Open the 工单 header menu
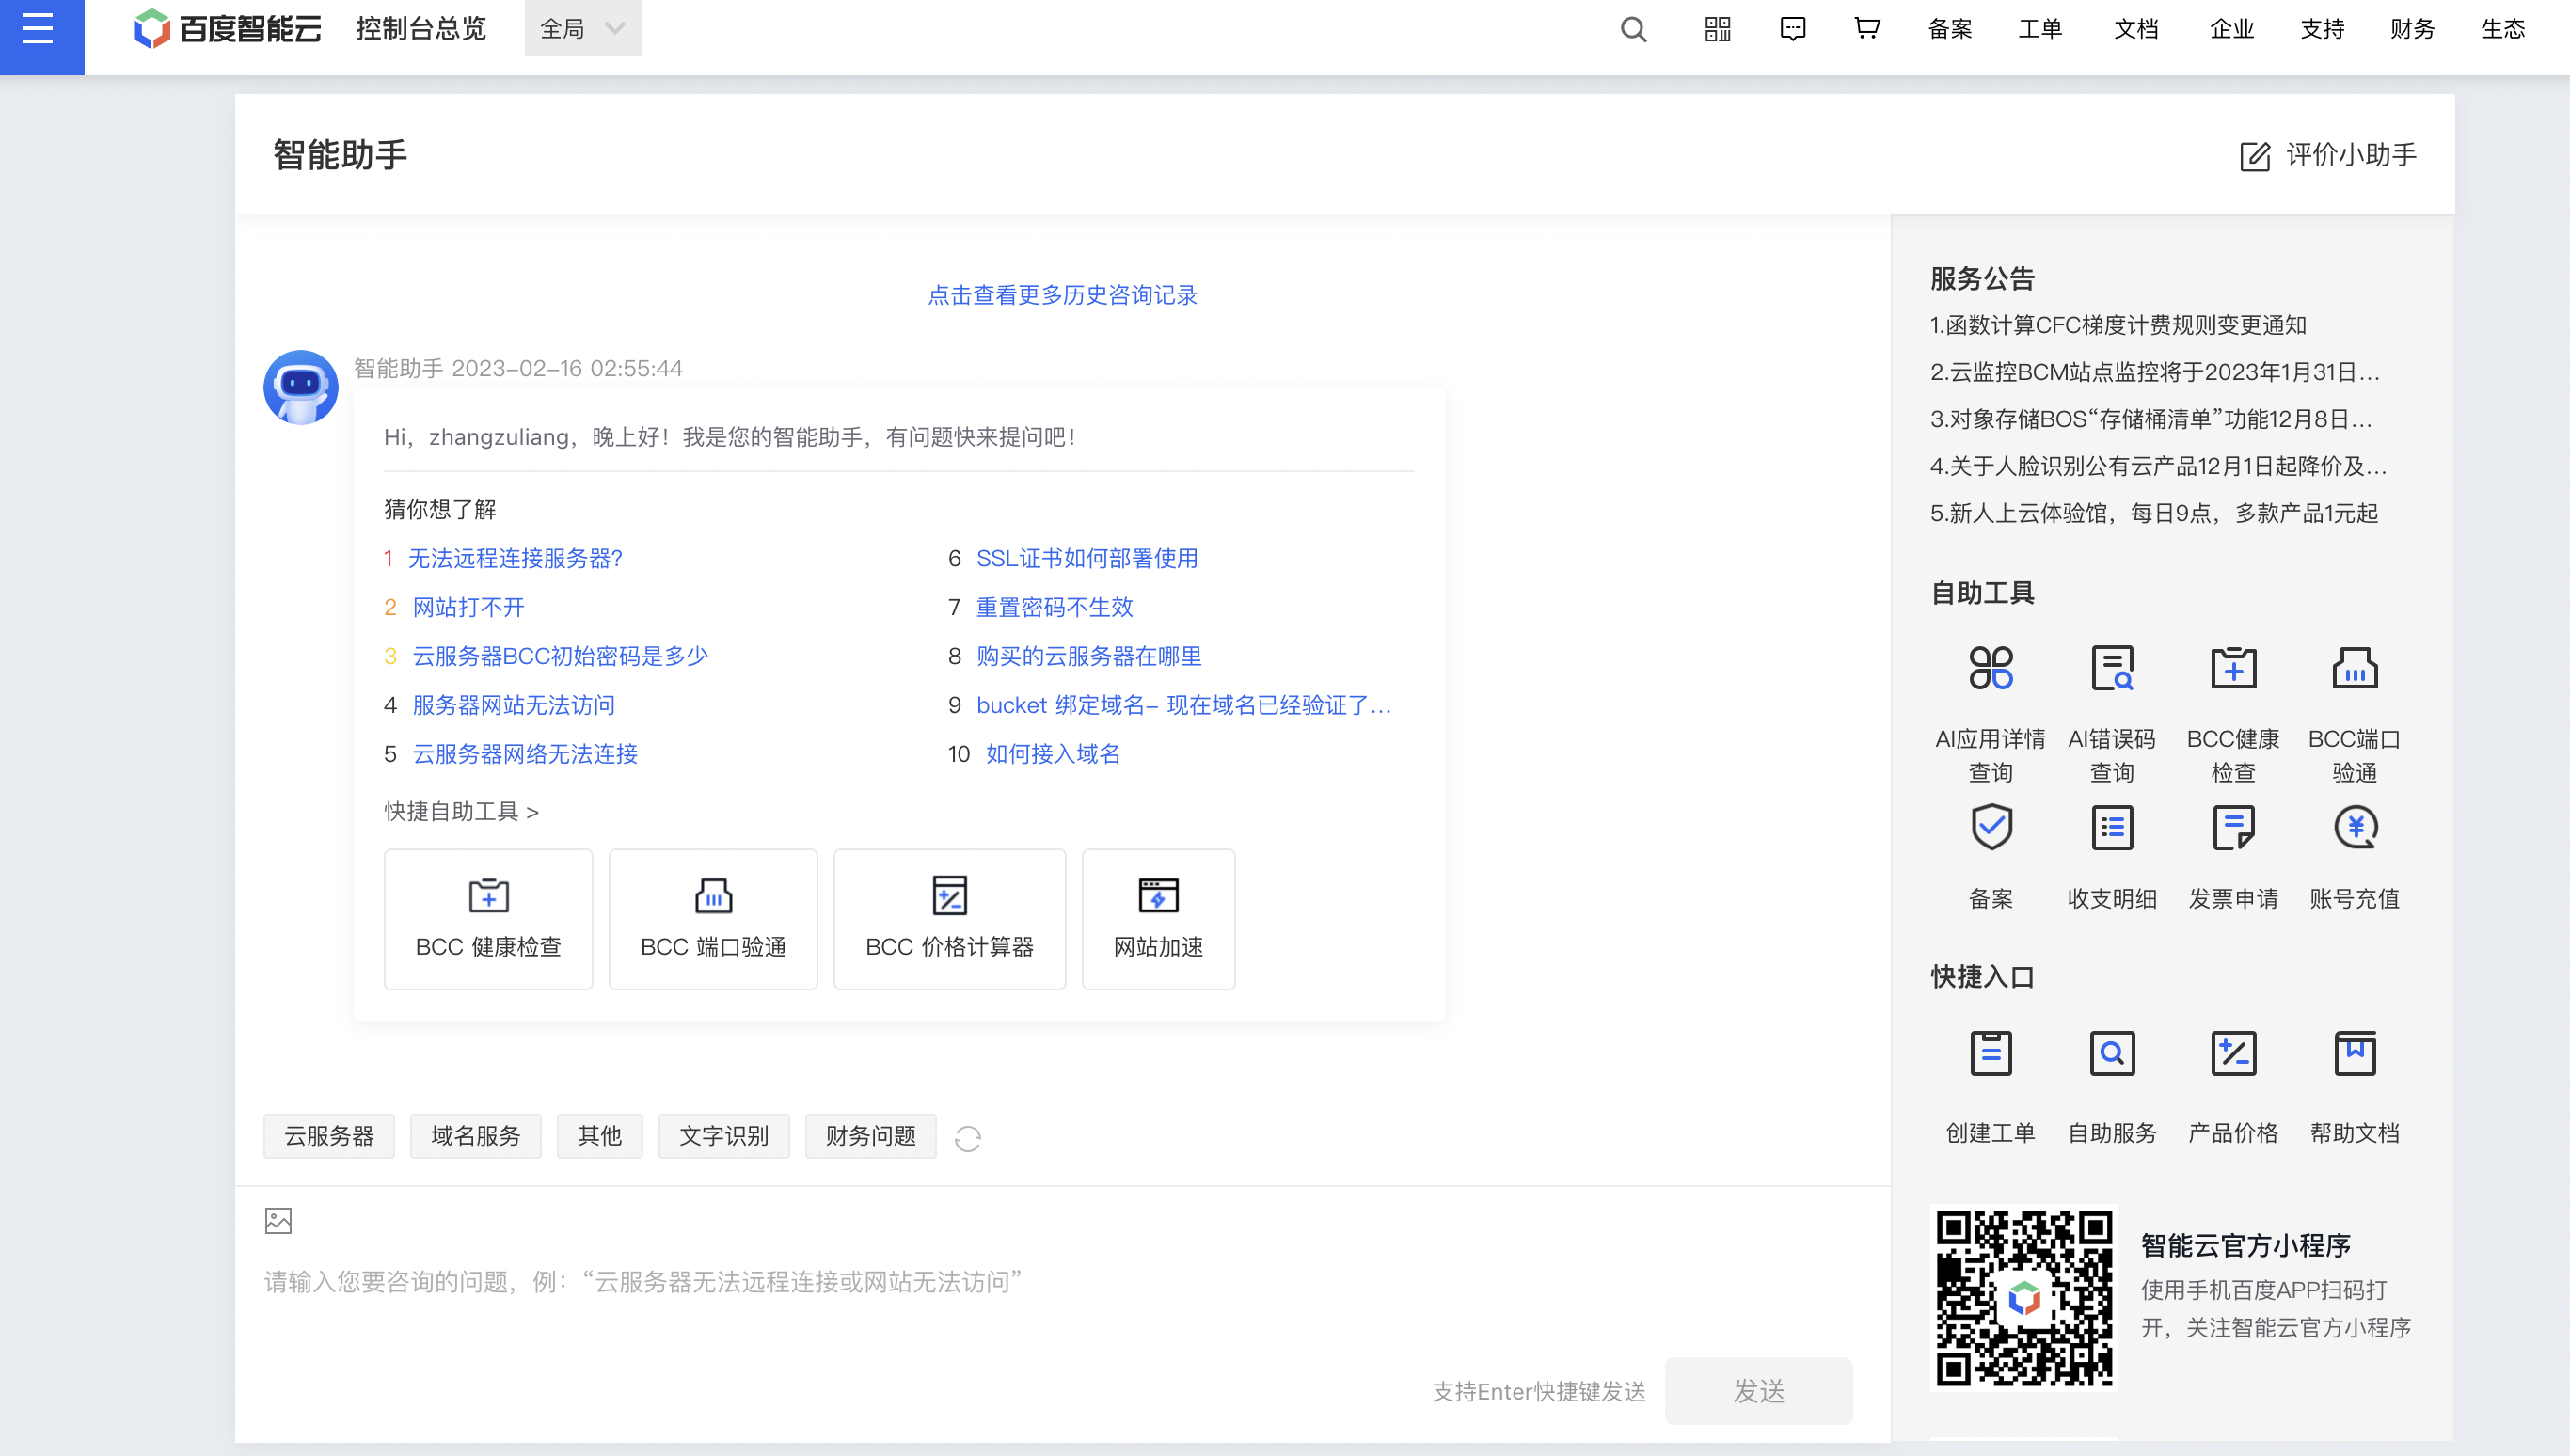The height and width of the screenshot is (1456, 2570). pyautogui.click(x=2040, y=29)
